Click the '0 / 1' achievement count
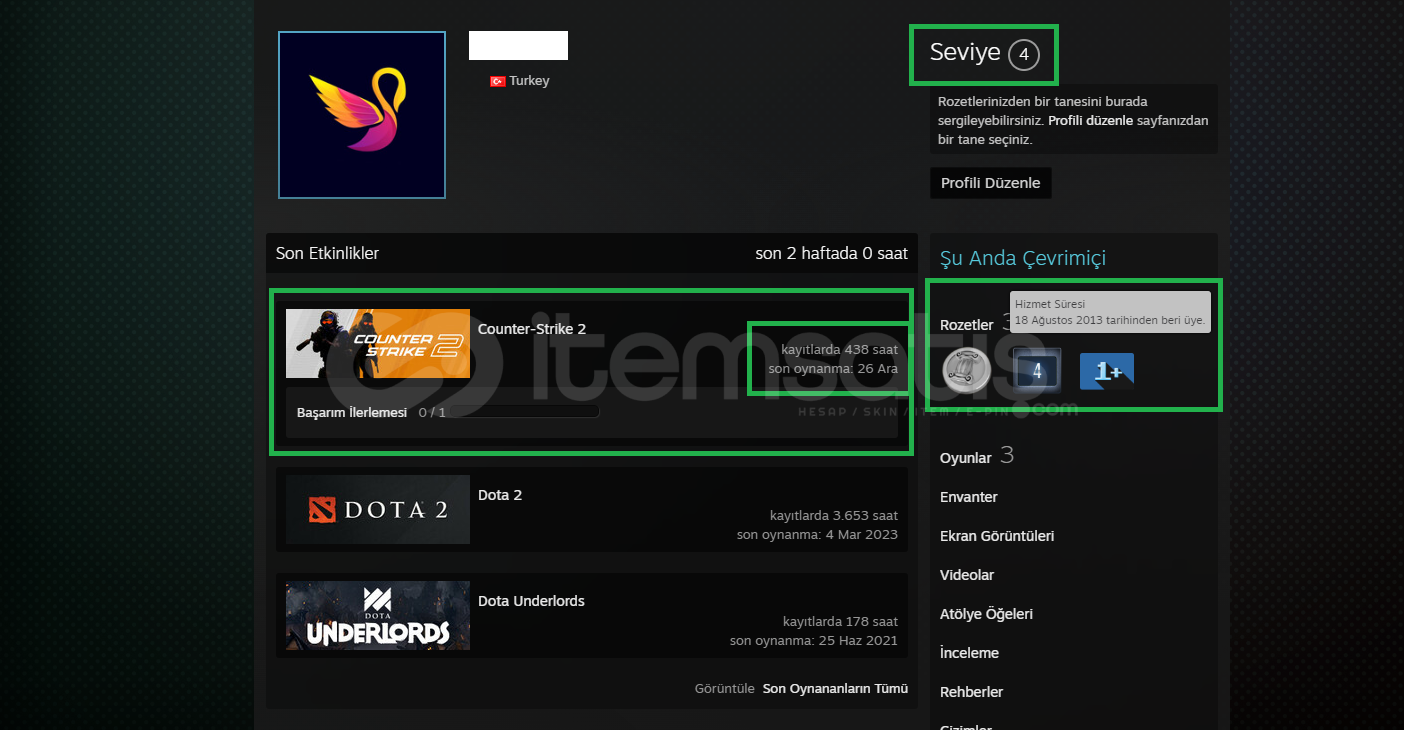 (x=432, y=412)
